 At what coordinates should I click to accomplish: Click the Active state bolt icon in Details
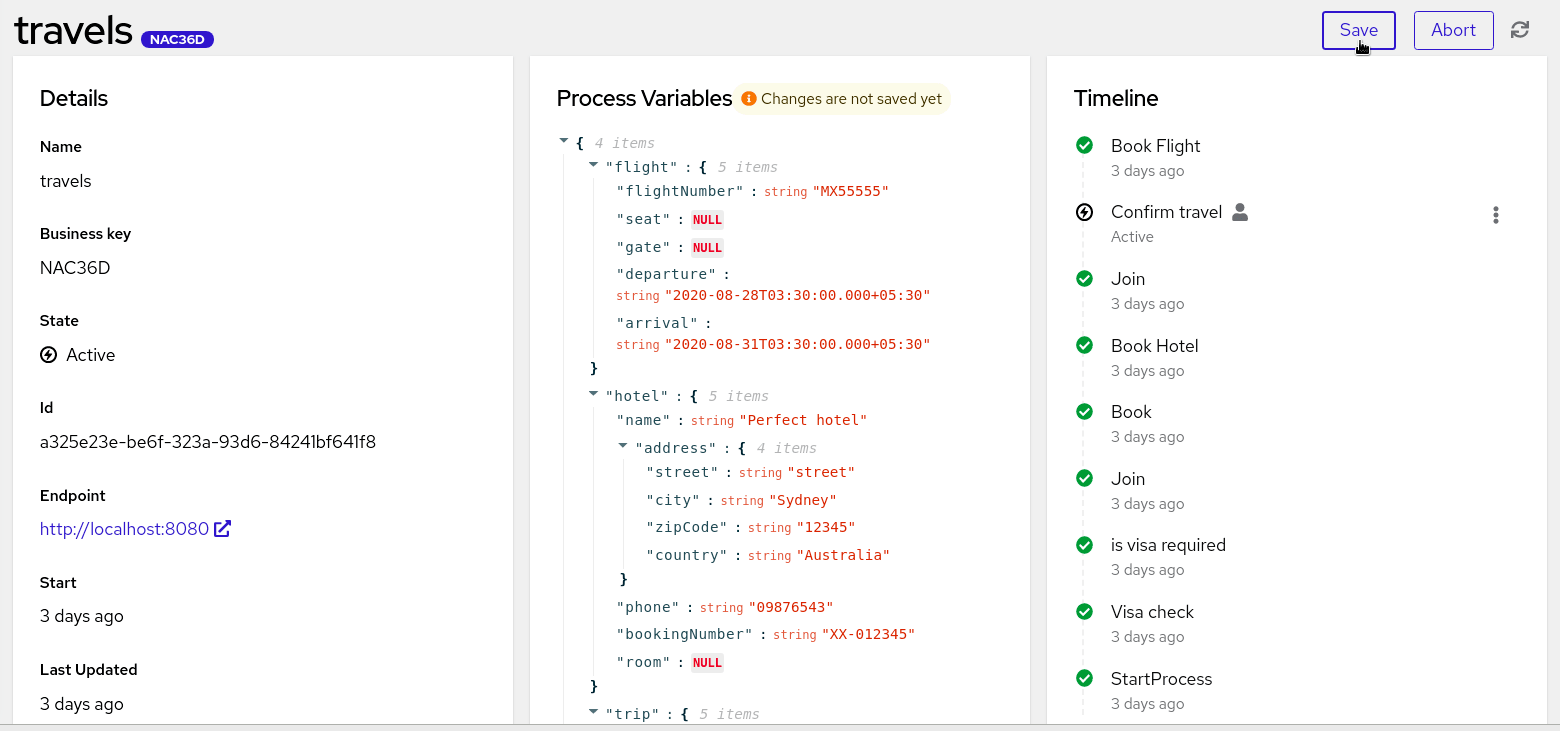48,355
